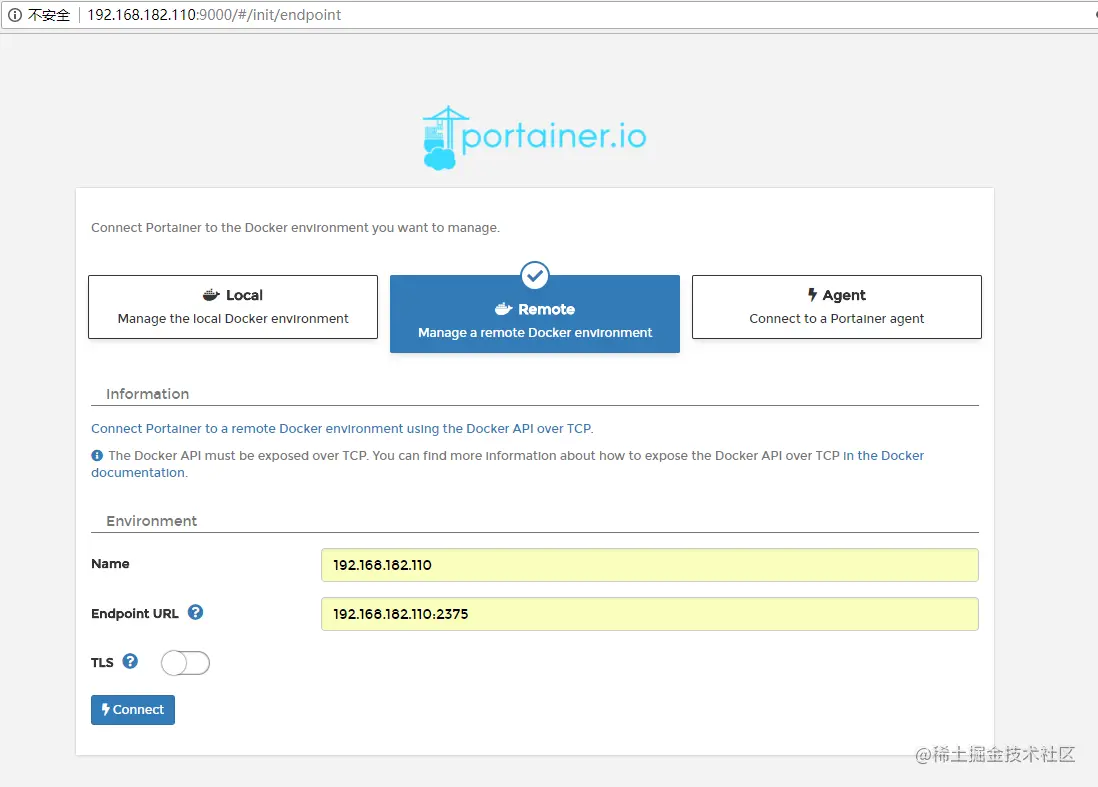Select the Remote Docker environment option

point(535,314)
